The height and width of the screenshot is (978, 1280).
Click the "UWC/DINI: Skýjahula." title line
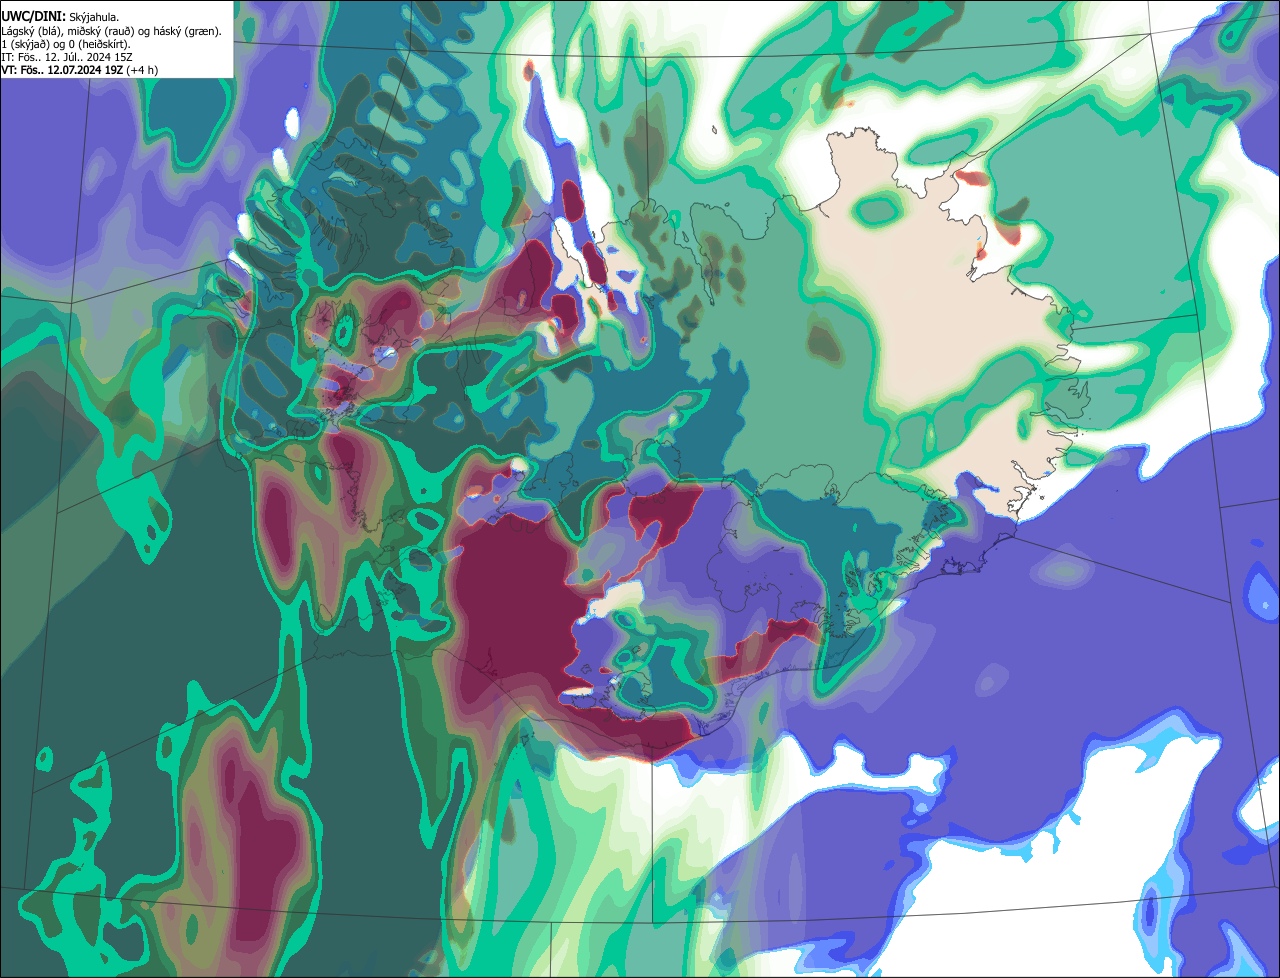pyautogui.click(x=60, y=17)
